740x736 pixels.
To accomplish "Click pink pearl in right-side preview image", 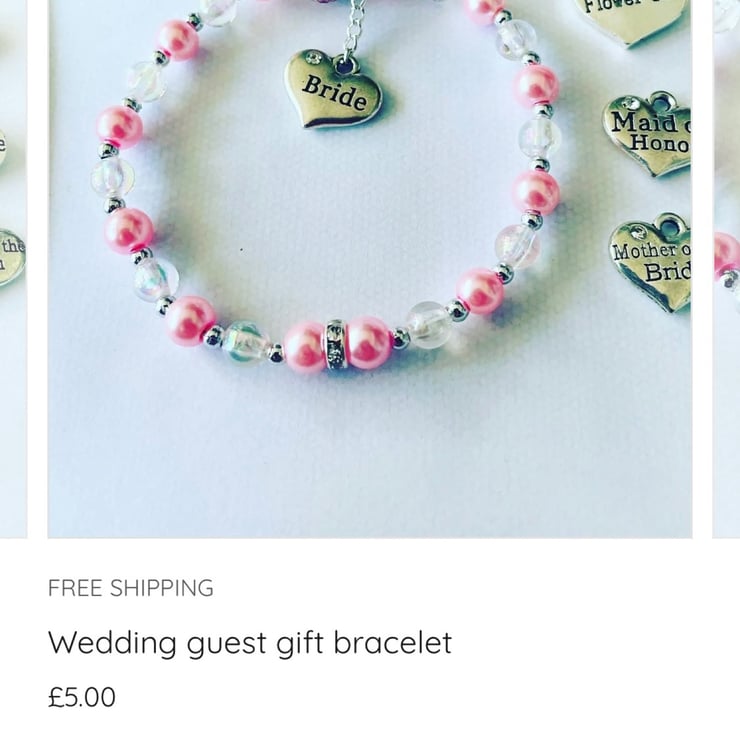I will pos(726,255).
